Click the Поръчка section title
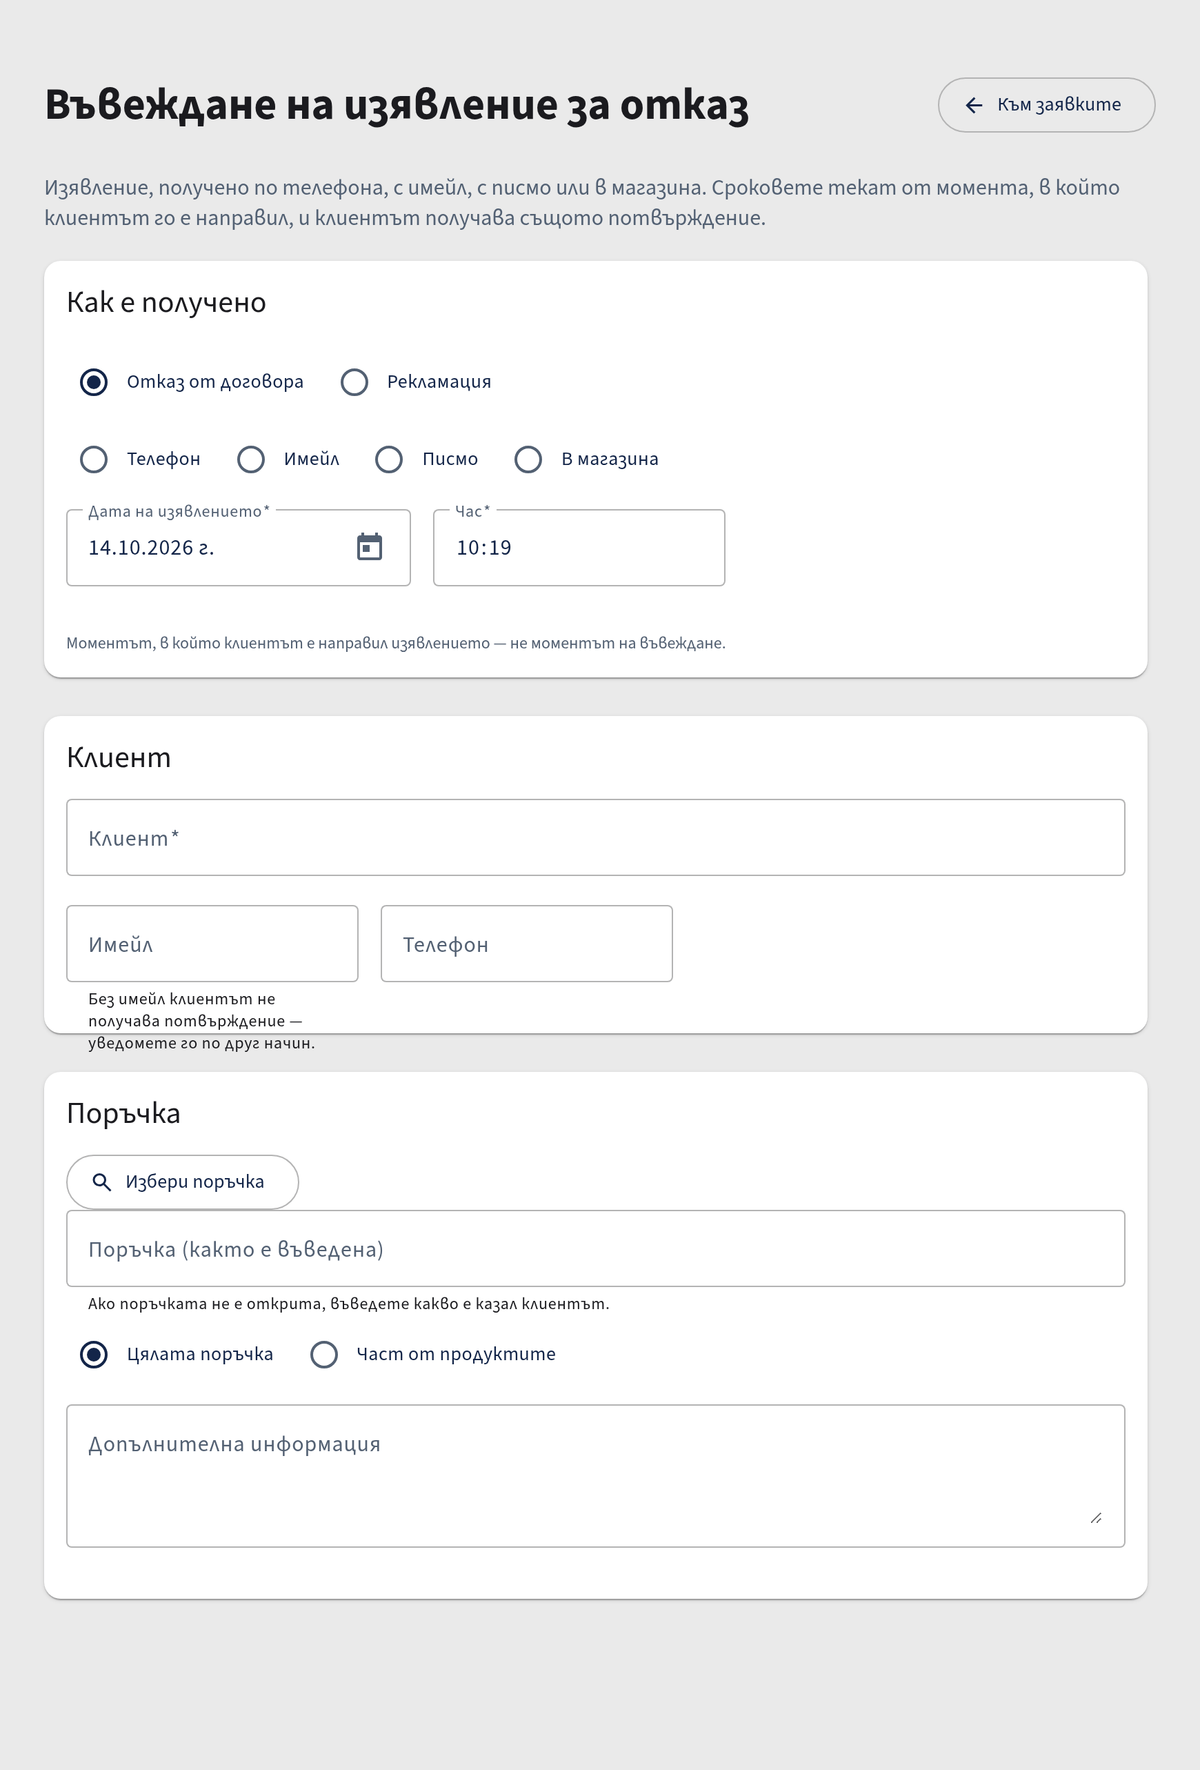The width and height of the screenshot is (1200, 1770). [x=124, y=1114]
